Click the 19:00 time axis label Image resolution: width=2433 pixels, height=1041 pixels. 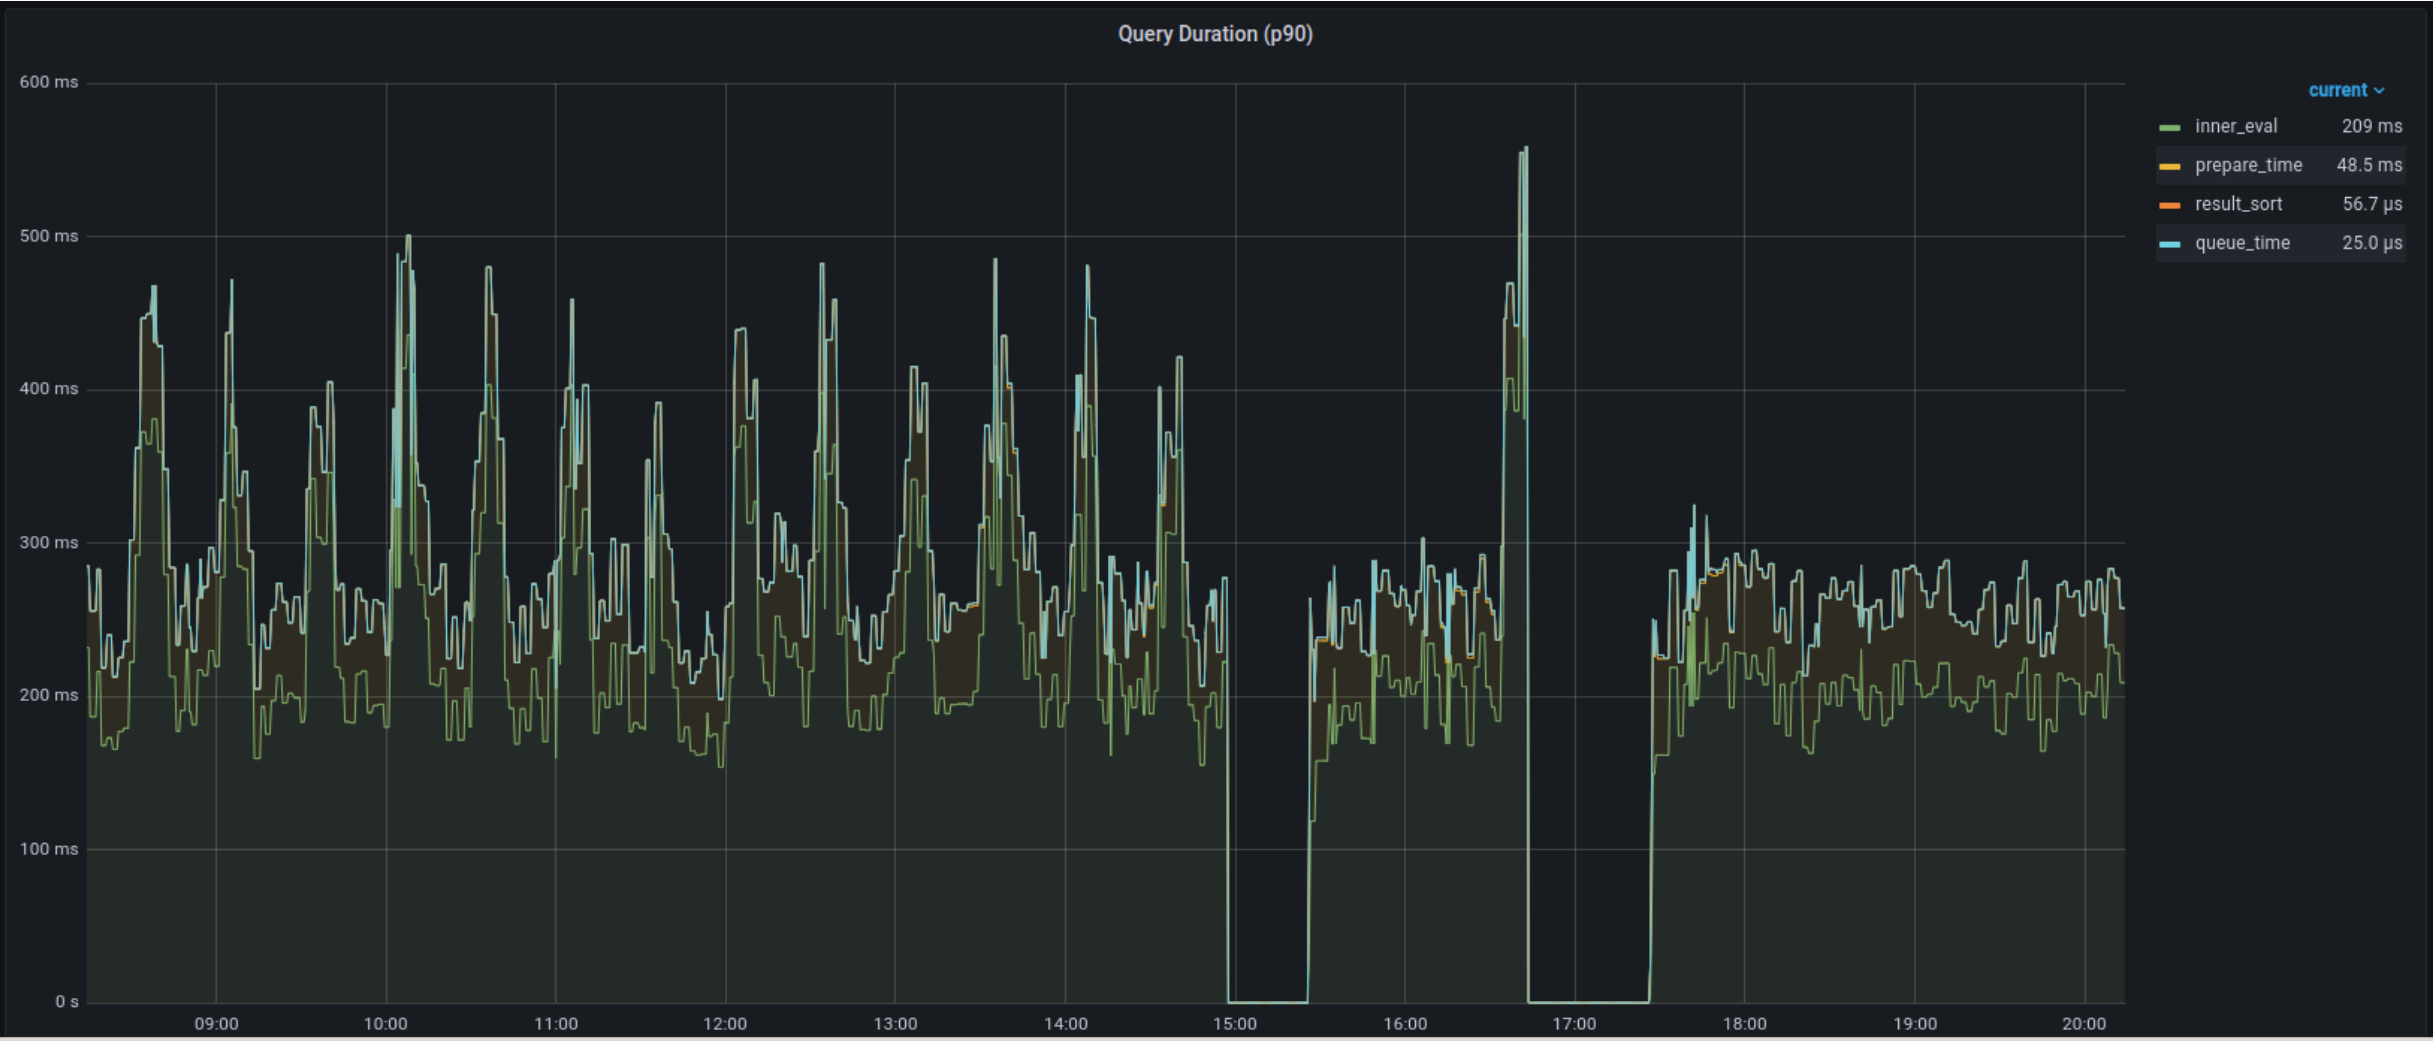(x=1915, y=1024)
